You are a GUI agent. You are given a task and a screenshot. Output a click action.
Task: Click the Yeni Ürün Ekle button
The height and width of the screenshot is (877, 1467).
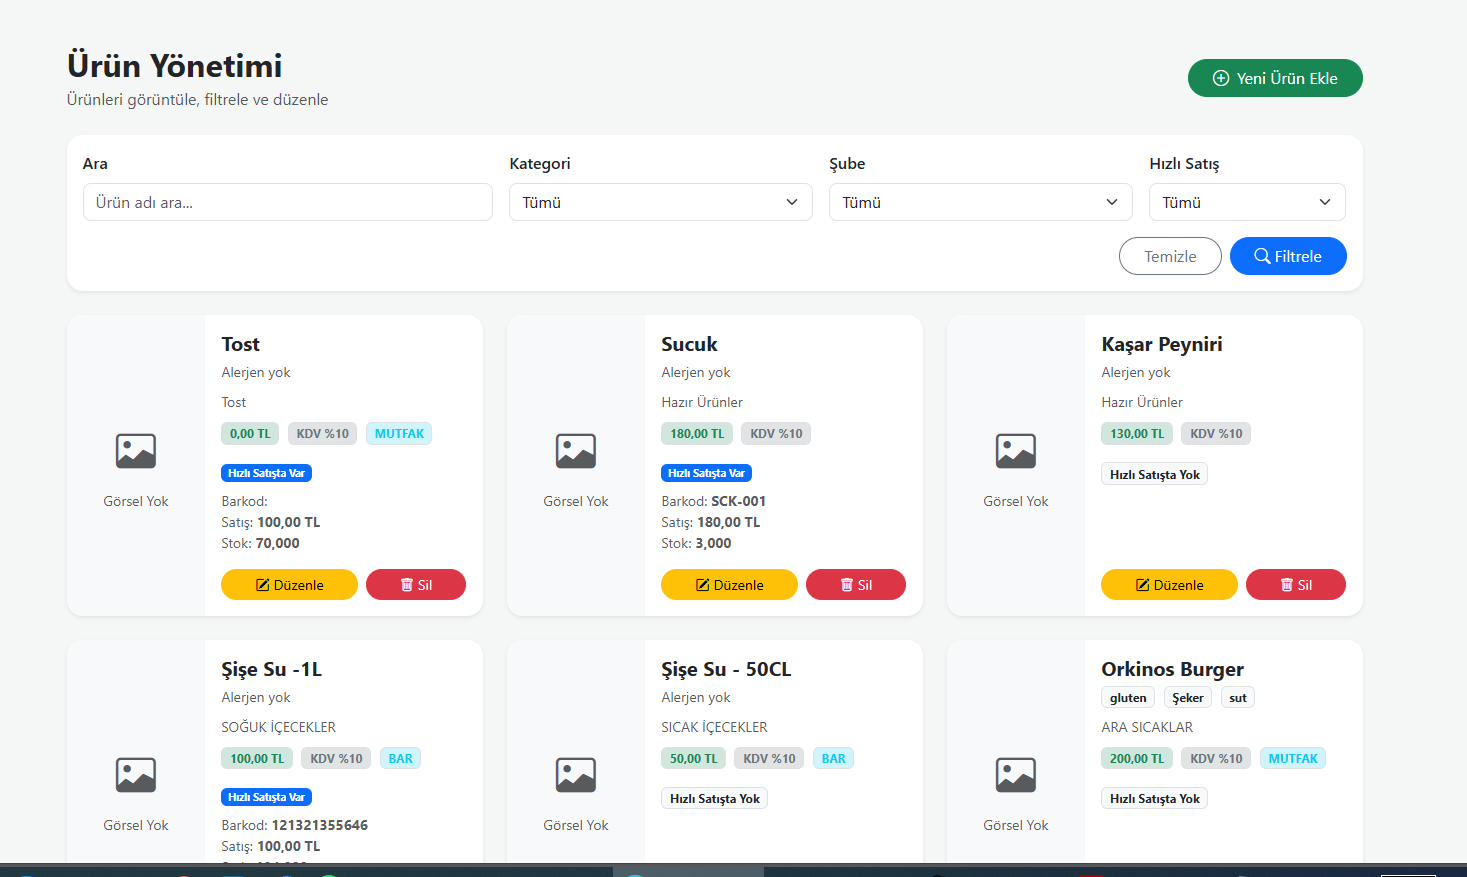click(x=1274, y=78)
